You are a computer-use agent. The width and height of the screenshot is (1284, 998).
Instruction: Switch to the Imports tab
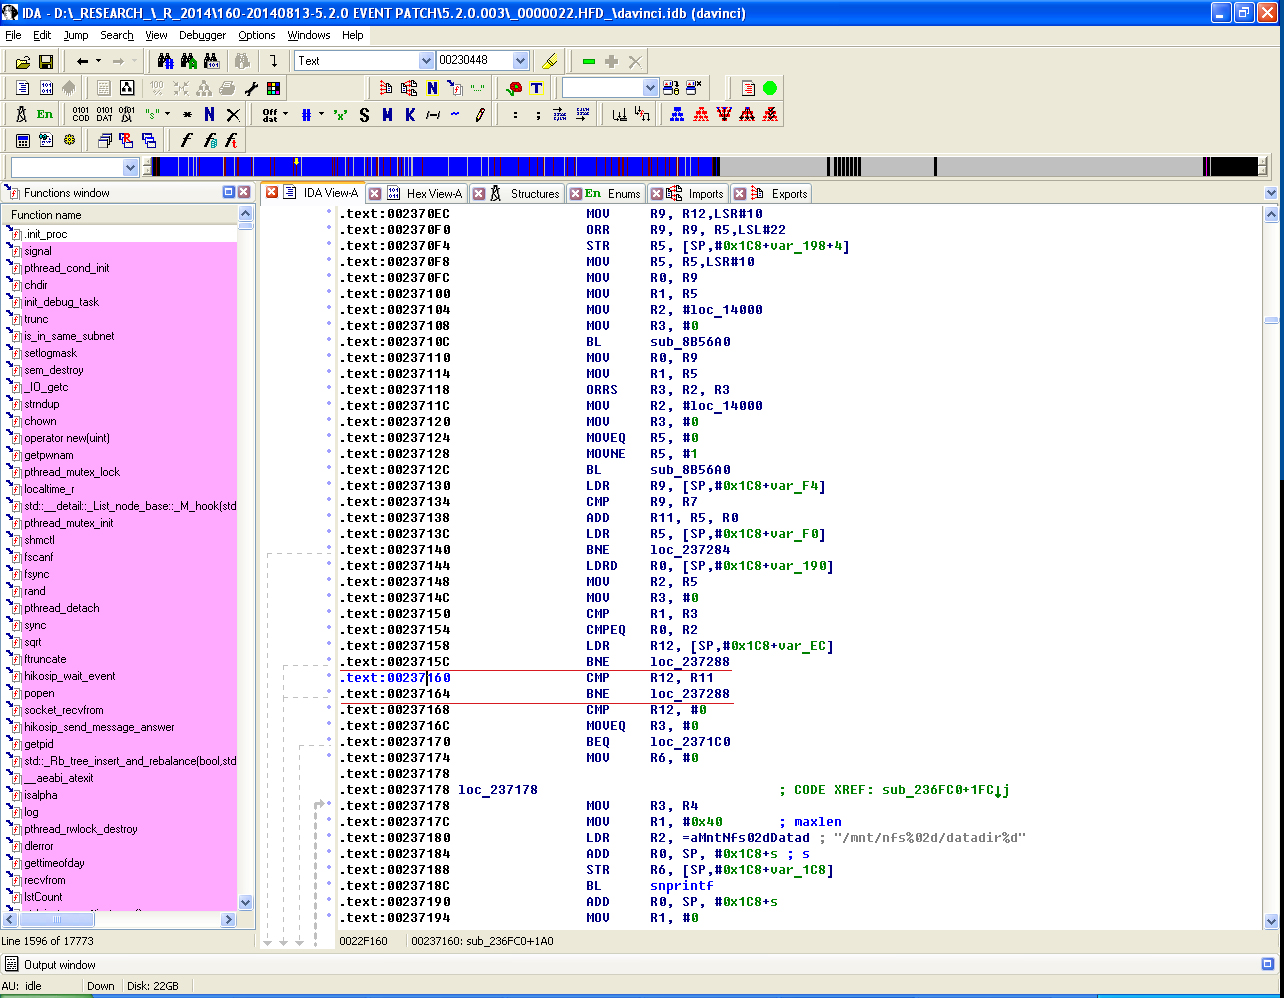pyautogui.click(x=705, y=194)
